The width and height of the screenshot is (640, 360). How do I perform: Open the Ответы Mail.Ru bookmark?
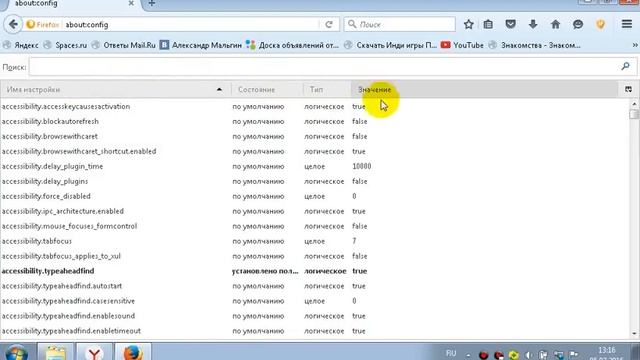click(x=124, y=45)
